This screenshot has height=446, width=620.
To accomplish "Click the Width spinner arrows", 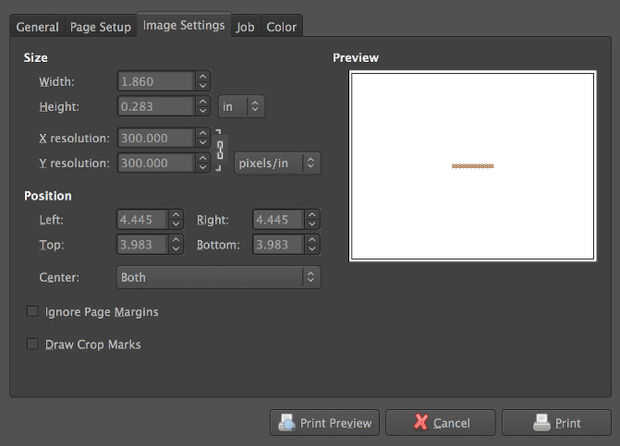I will point(203,81).
